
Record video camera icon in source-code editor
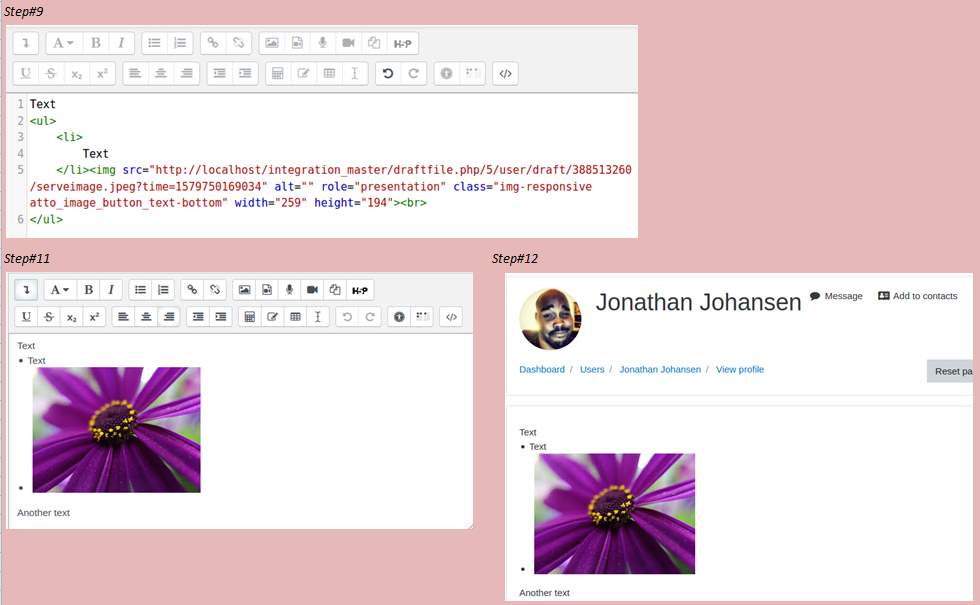tap(348, 43)
